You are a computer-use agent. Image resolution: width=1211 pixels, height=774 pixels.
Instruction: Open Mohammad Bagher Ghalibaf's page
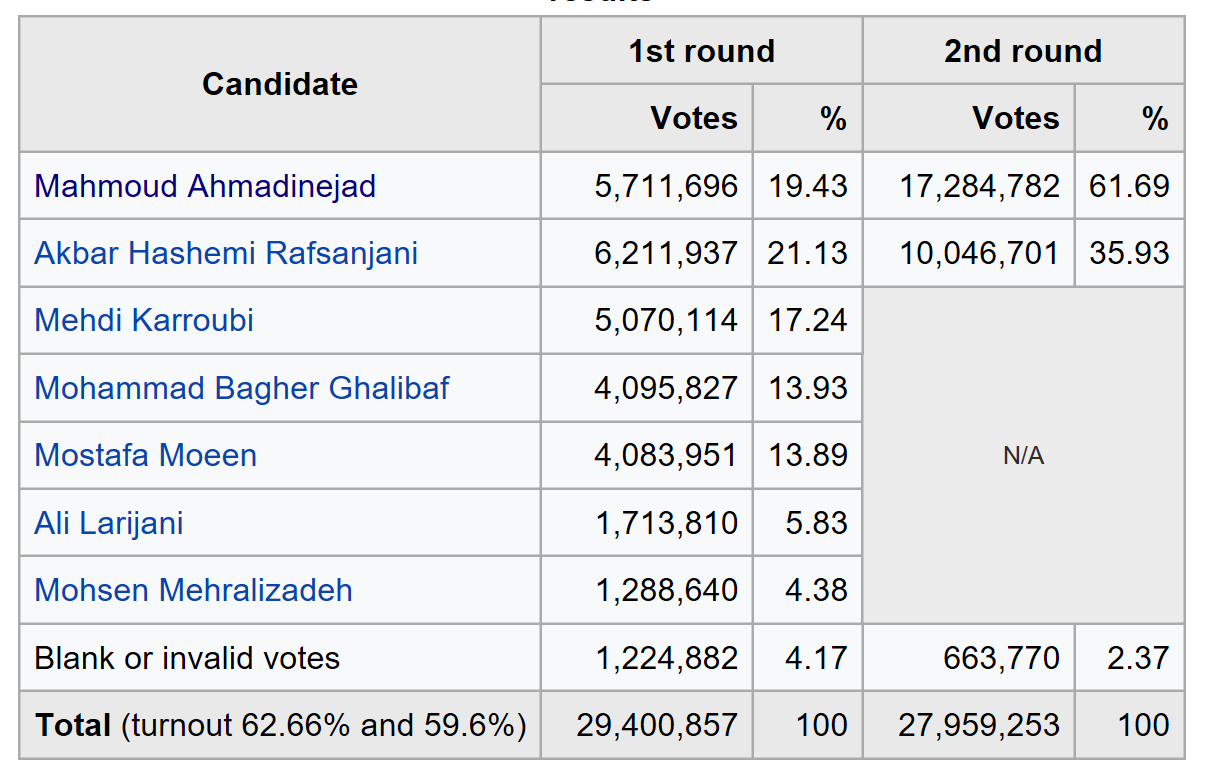point(242,388)
